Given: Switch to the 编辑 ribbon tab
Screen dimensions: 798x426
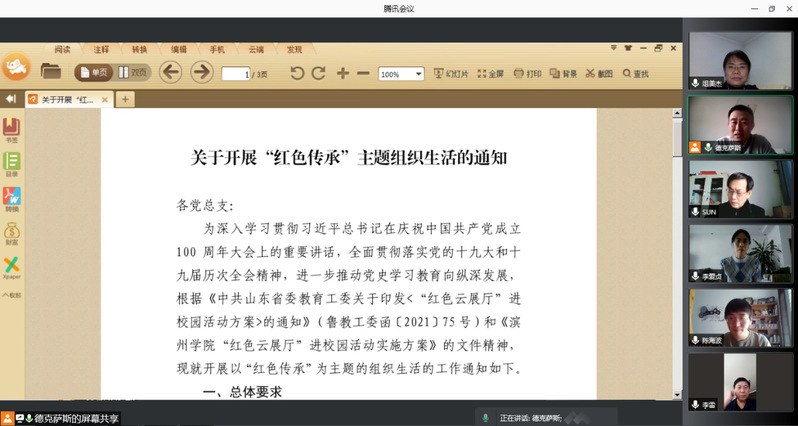Looking at the screenshot, I should [x=179, y=49].
